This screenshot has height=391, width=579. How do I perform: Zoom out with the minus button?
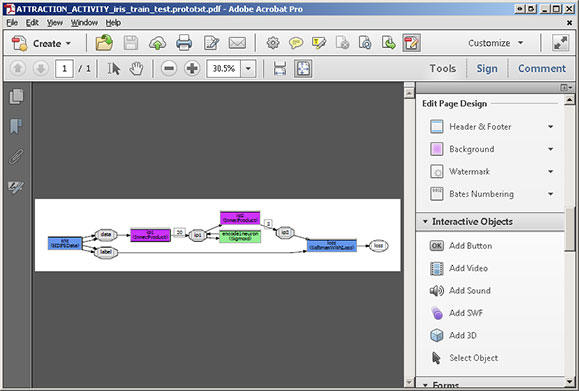click(169, 69)
